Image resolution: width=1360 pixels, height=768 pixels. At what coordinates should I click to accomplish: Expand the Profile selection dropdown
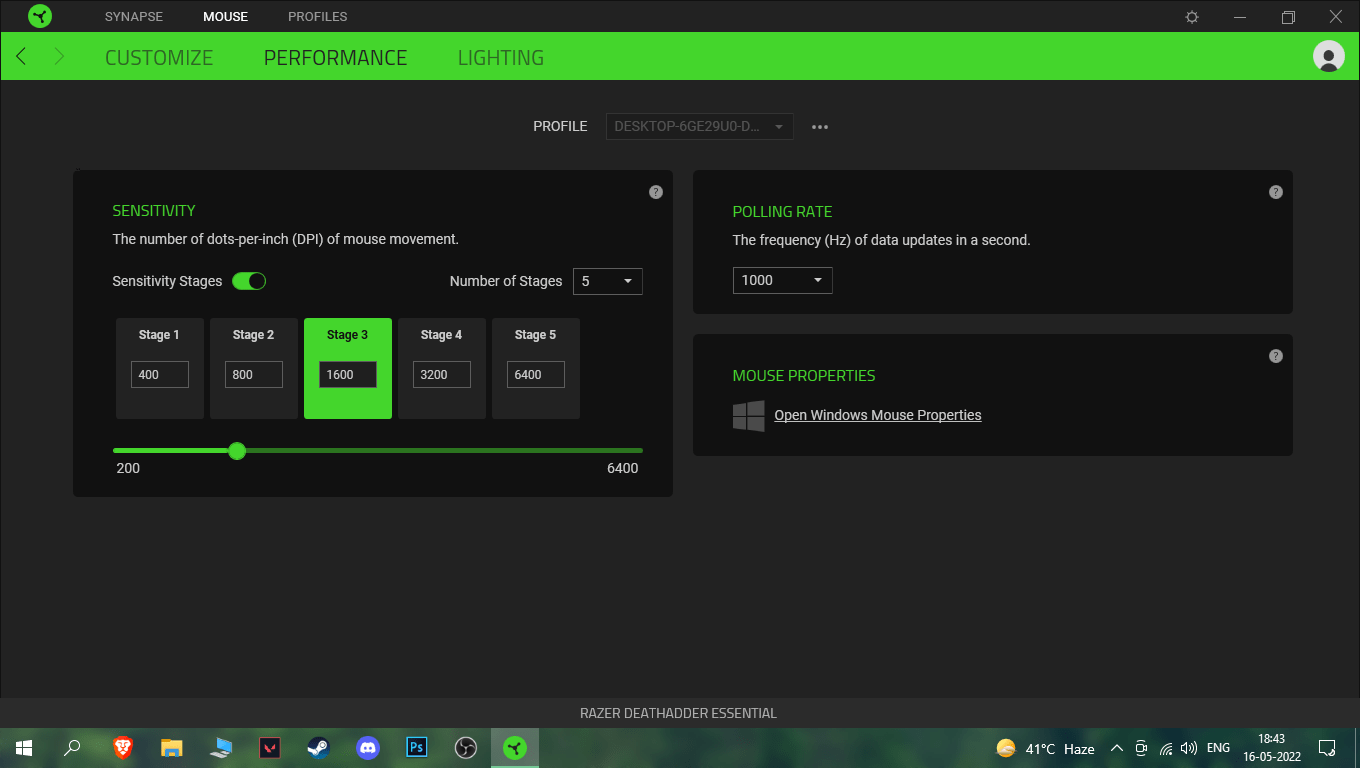point(699,127)
